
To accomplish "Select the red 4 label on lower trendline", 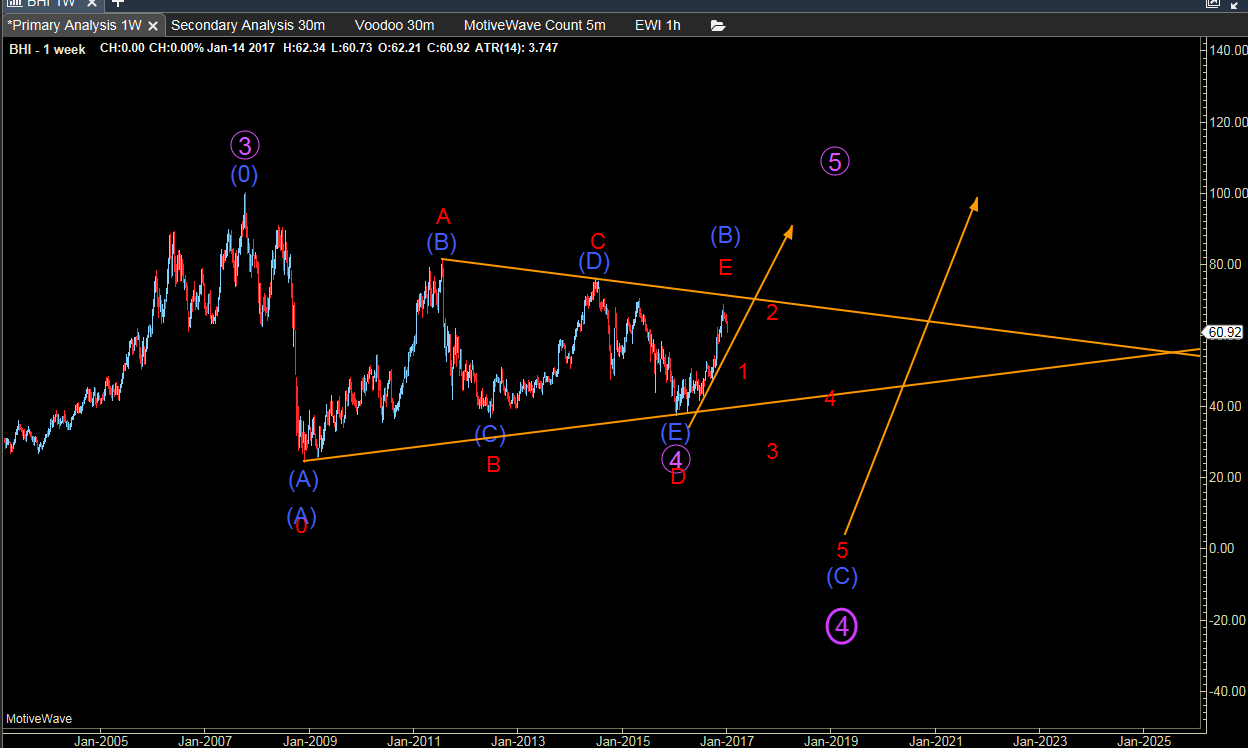I will click(830, 398).
